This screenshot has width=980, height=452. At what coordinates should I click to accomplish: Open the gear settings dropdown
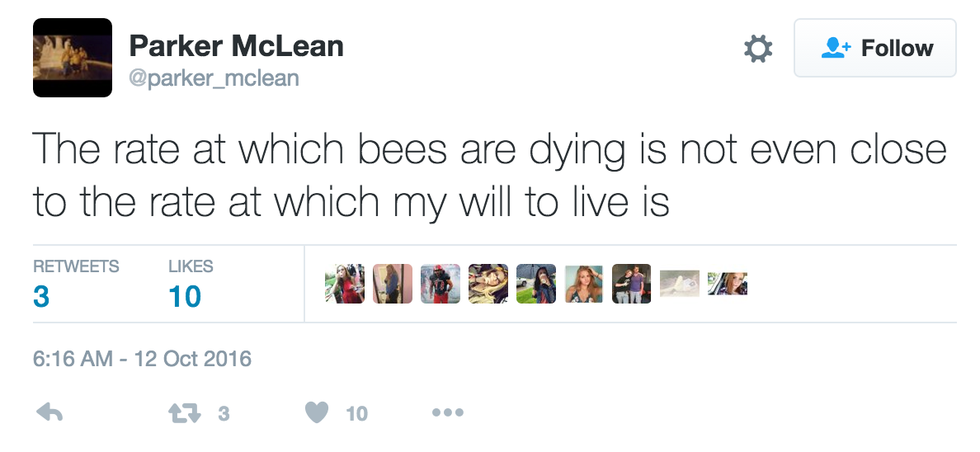click(x=759, y=48)
